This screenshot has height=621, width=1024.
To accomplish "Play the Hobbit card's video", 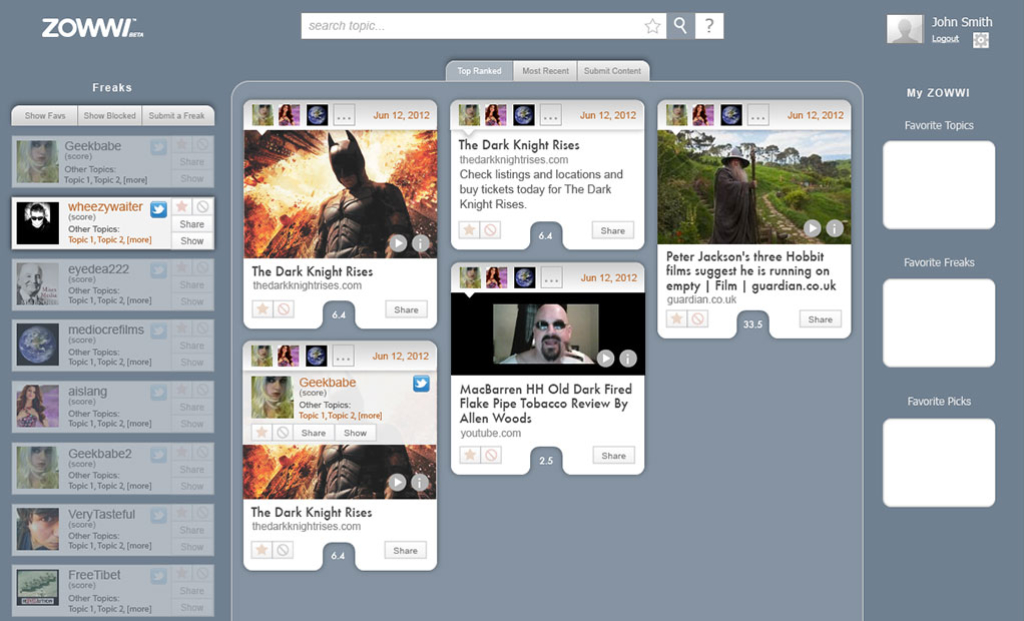I will [812, 228].
